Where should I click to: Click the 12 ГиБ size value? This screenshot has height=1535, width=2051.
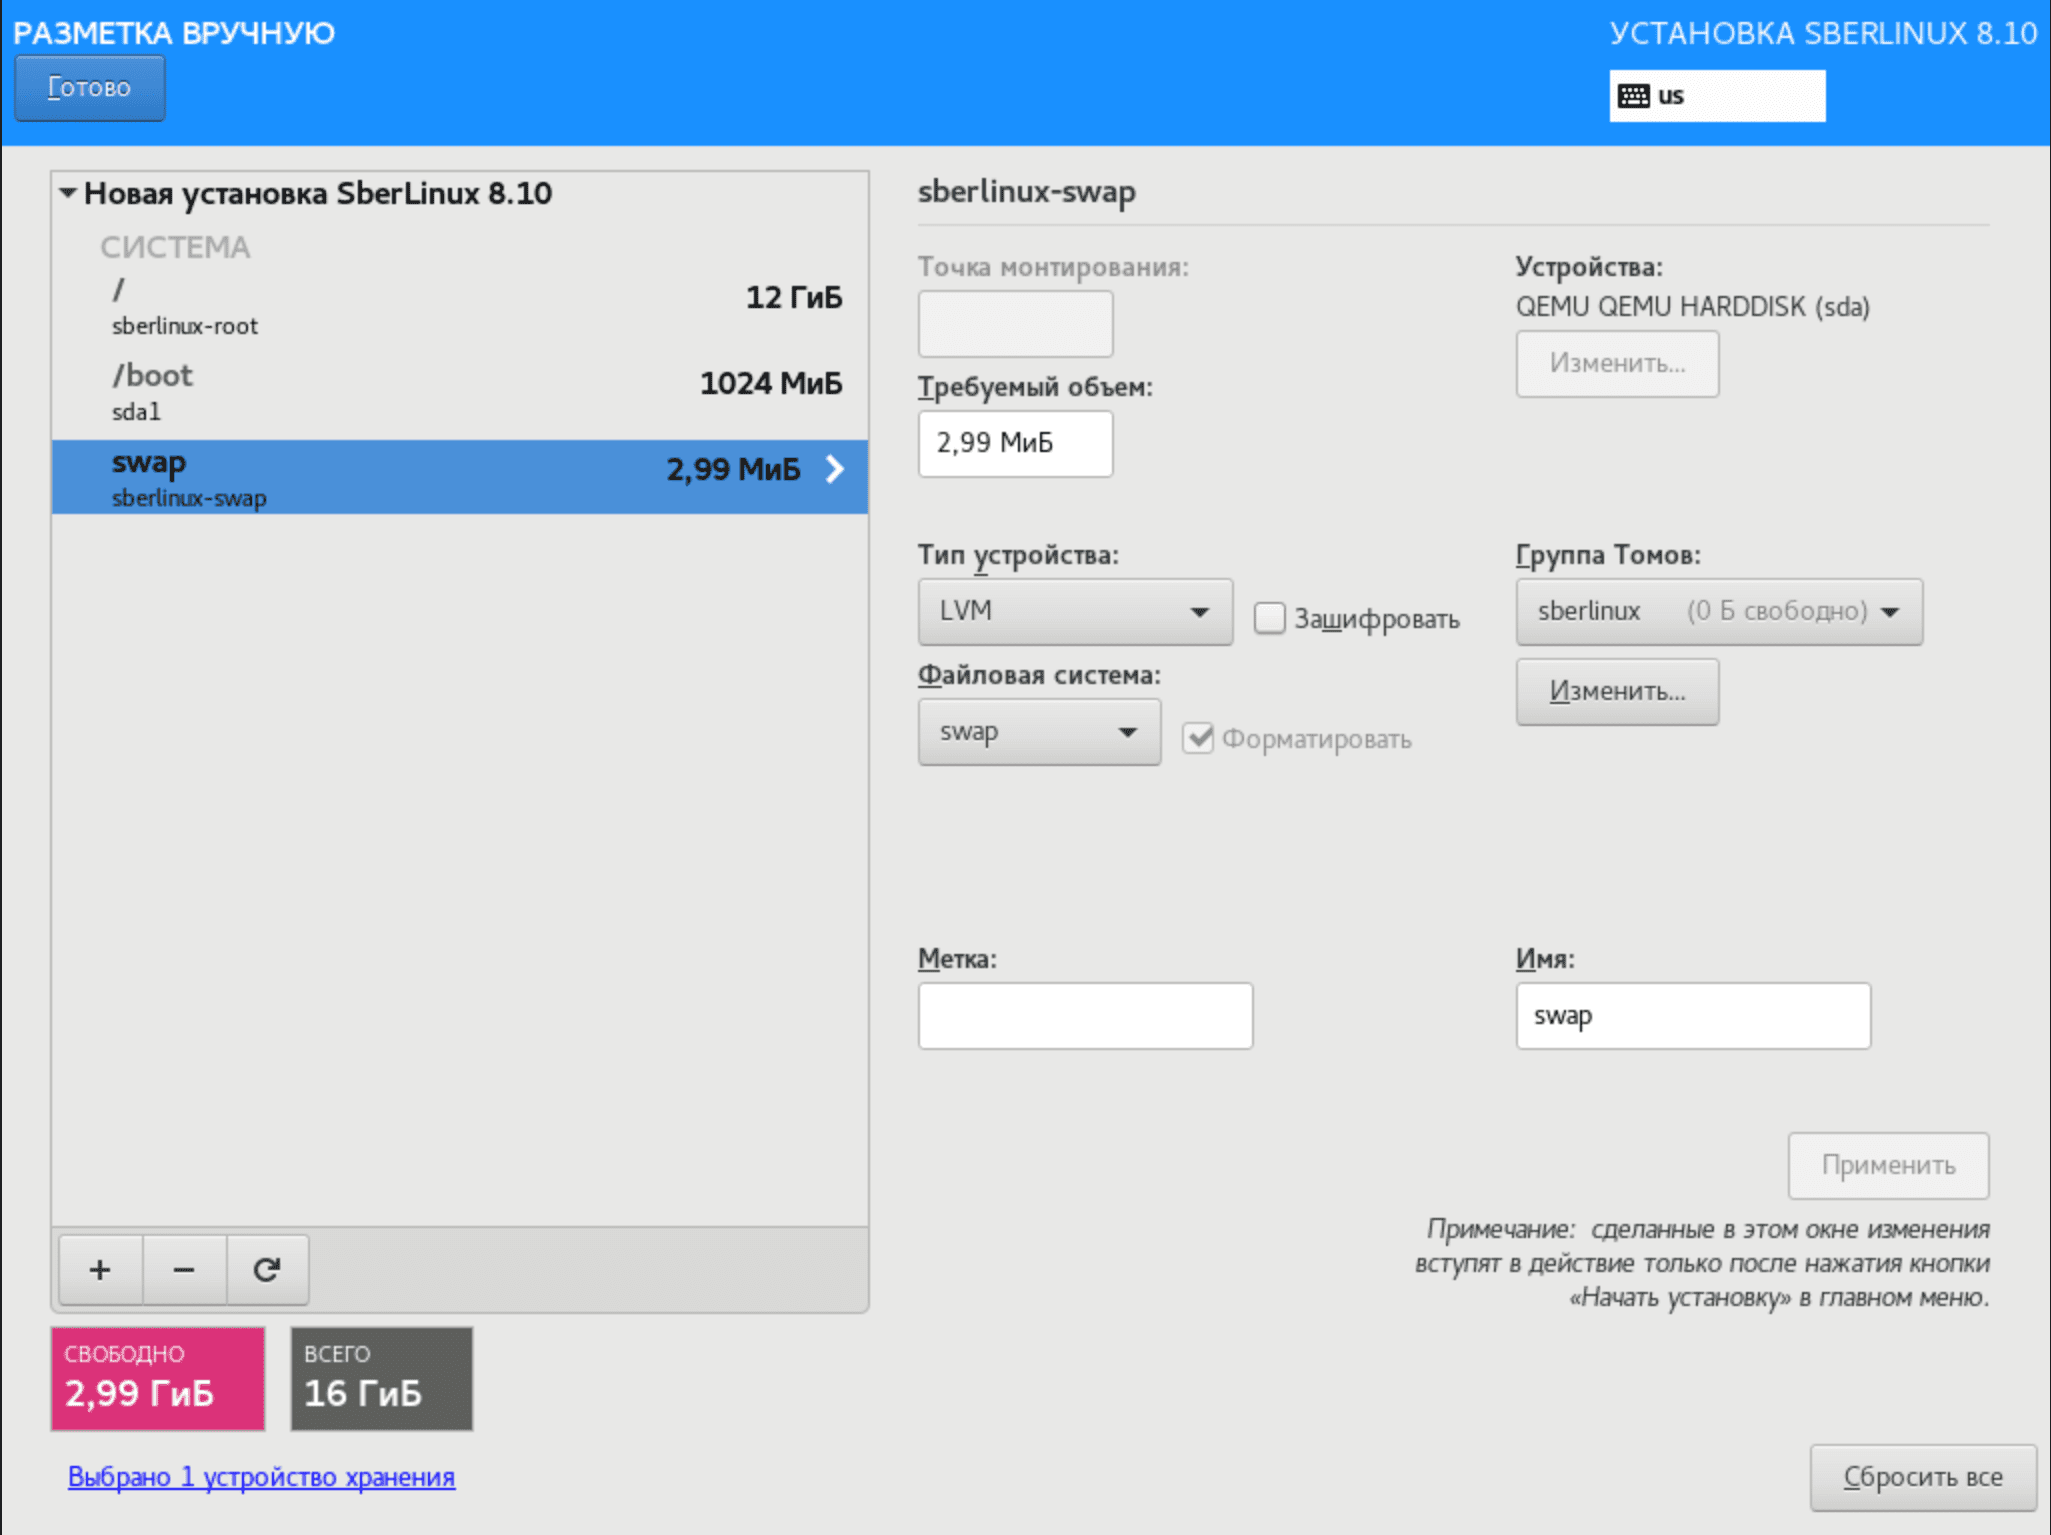click(x=794, y=298)
